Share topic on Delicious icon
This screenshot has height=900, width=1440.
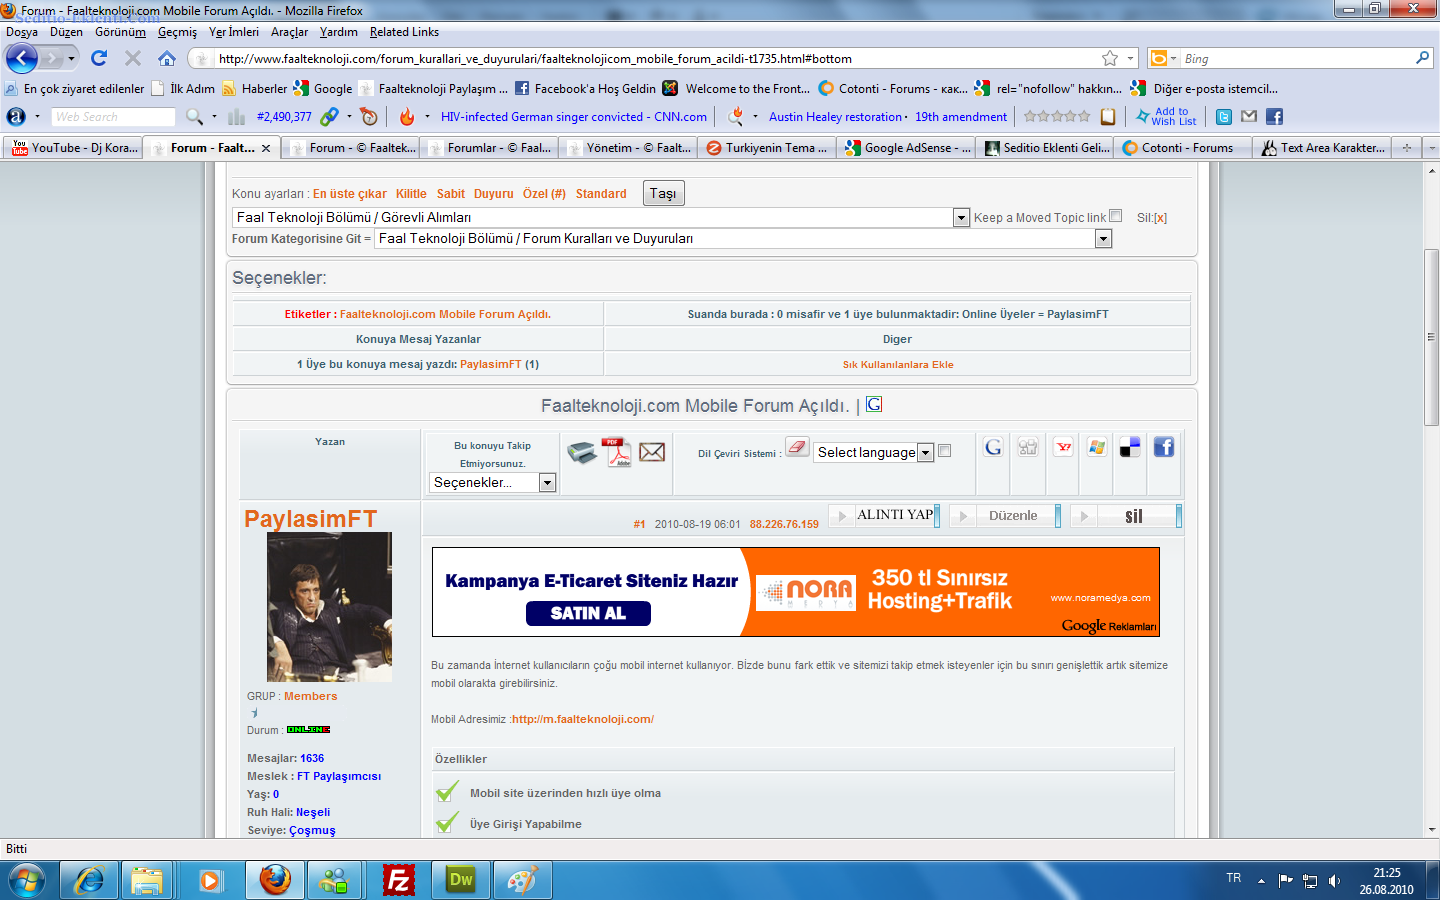1130,447
